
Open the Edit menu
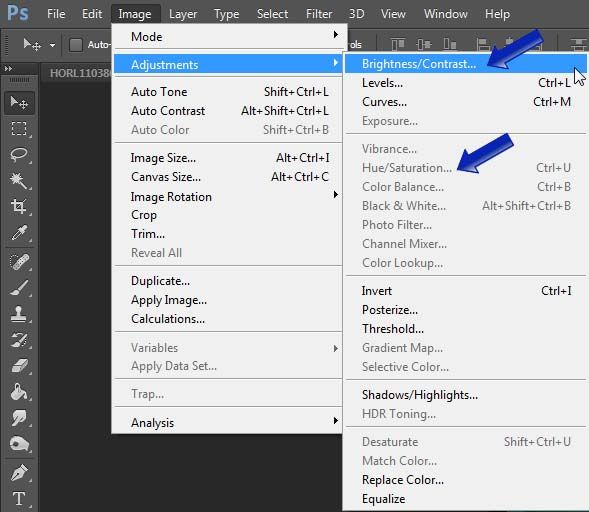[92, 14]
